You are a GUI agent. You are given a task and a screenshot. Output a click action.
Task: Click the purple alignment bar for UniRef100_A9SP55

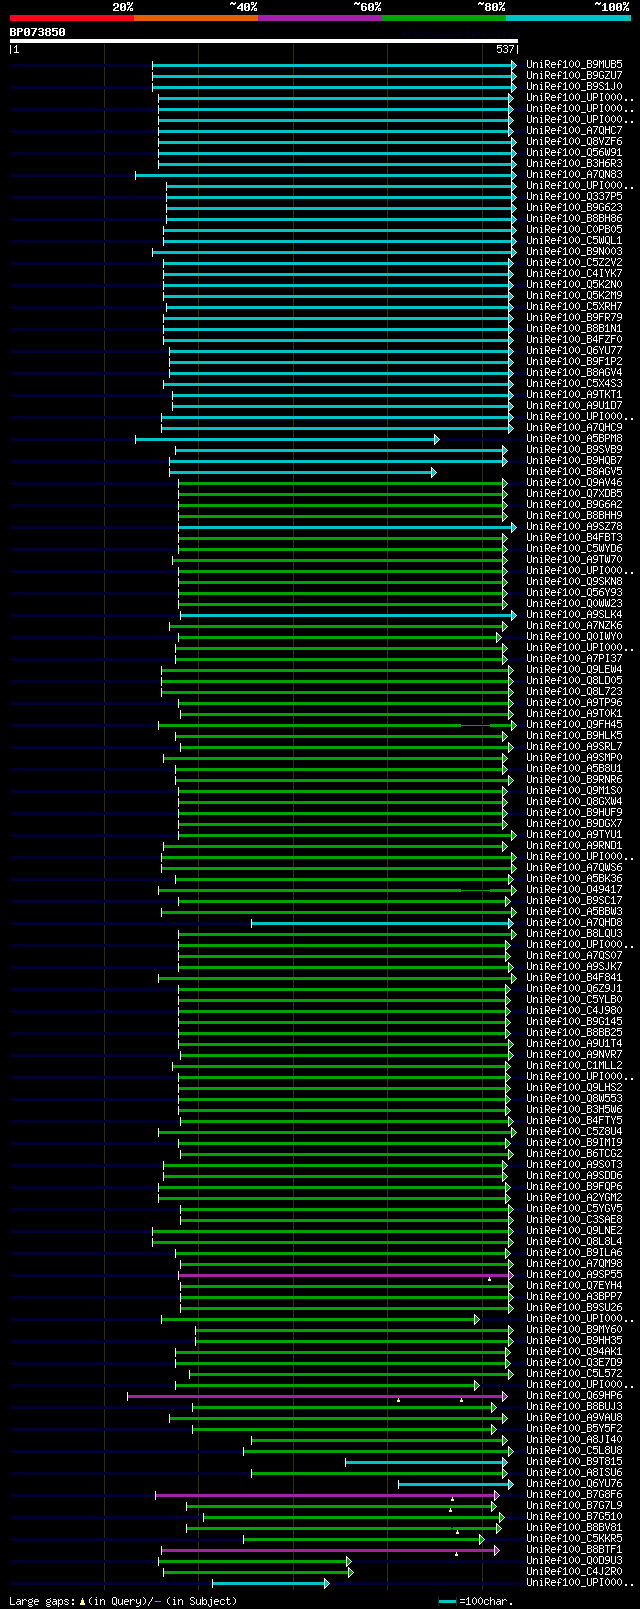(x=346, y=1274)
